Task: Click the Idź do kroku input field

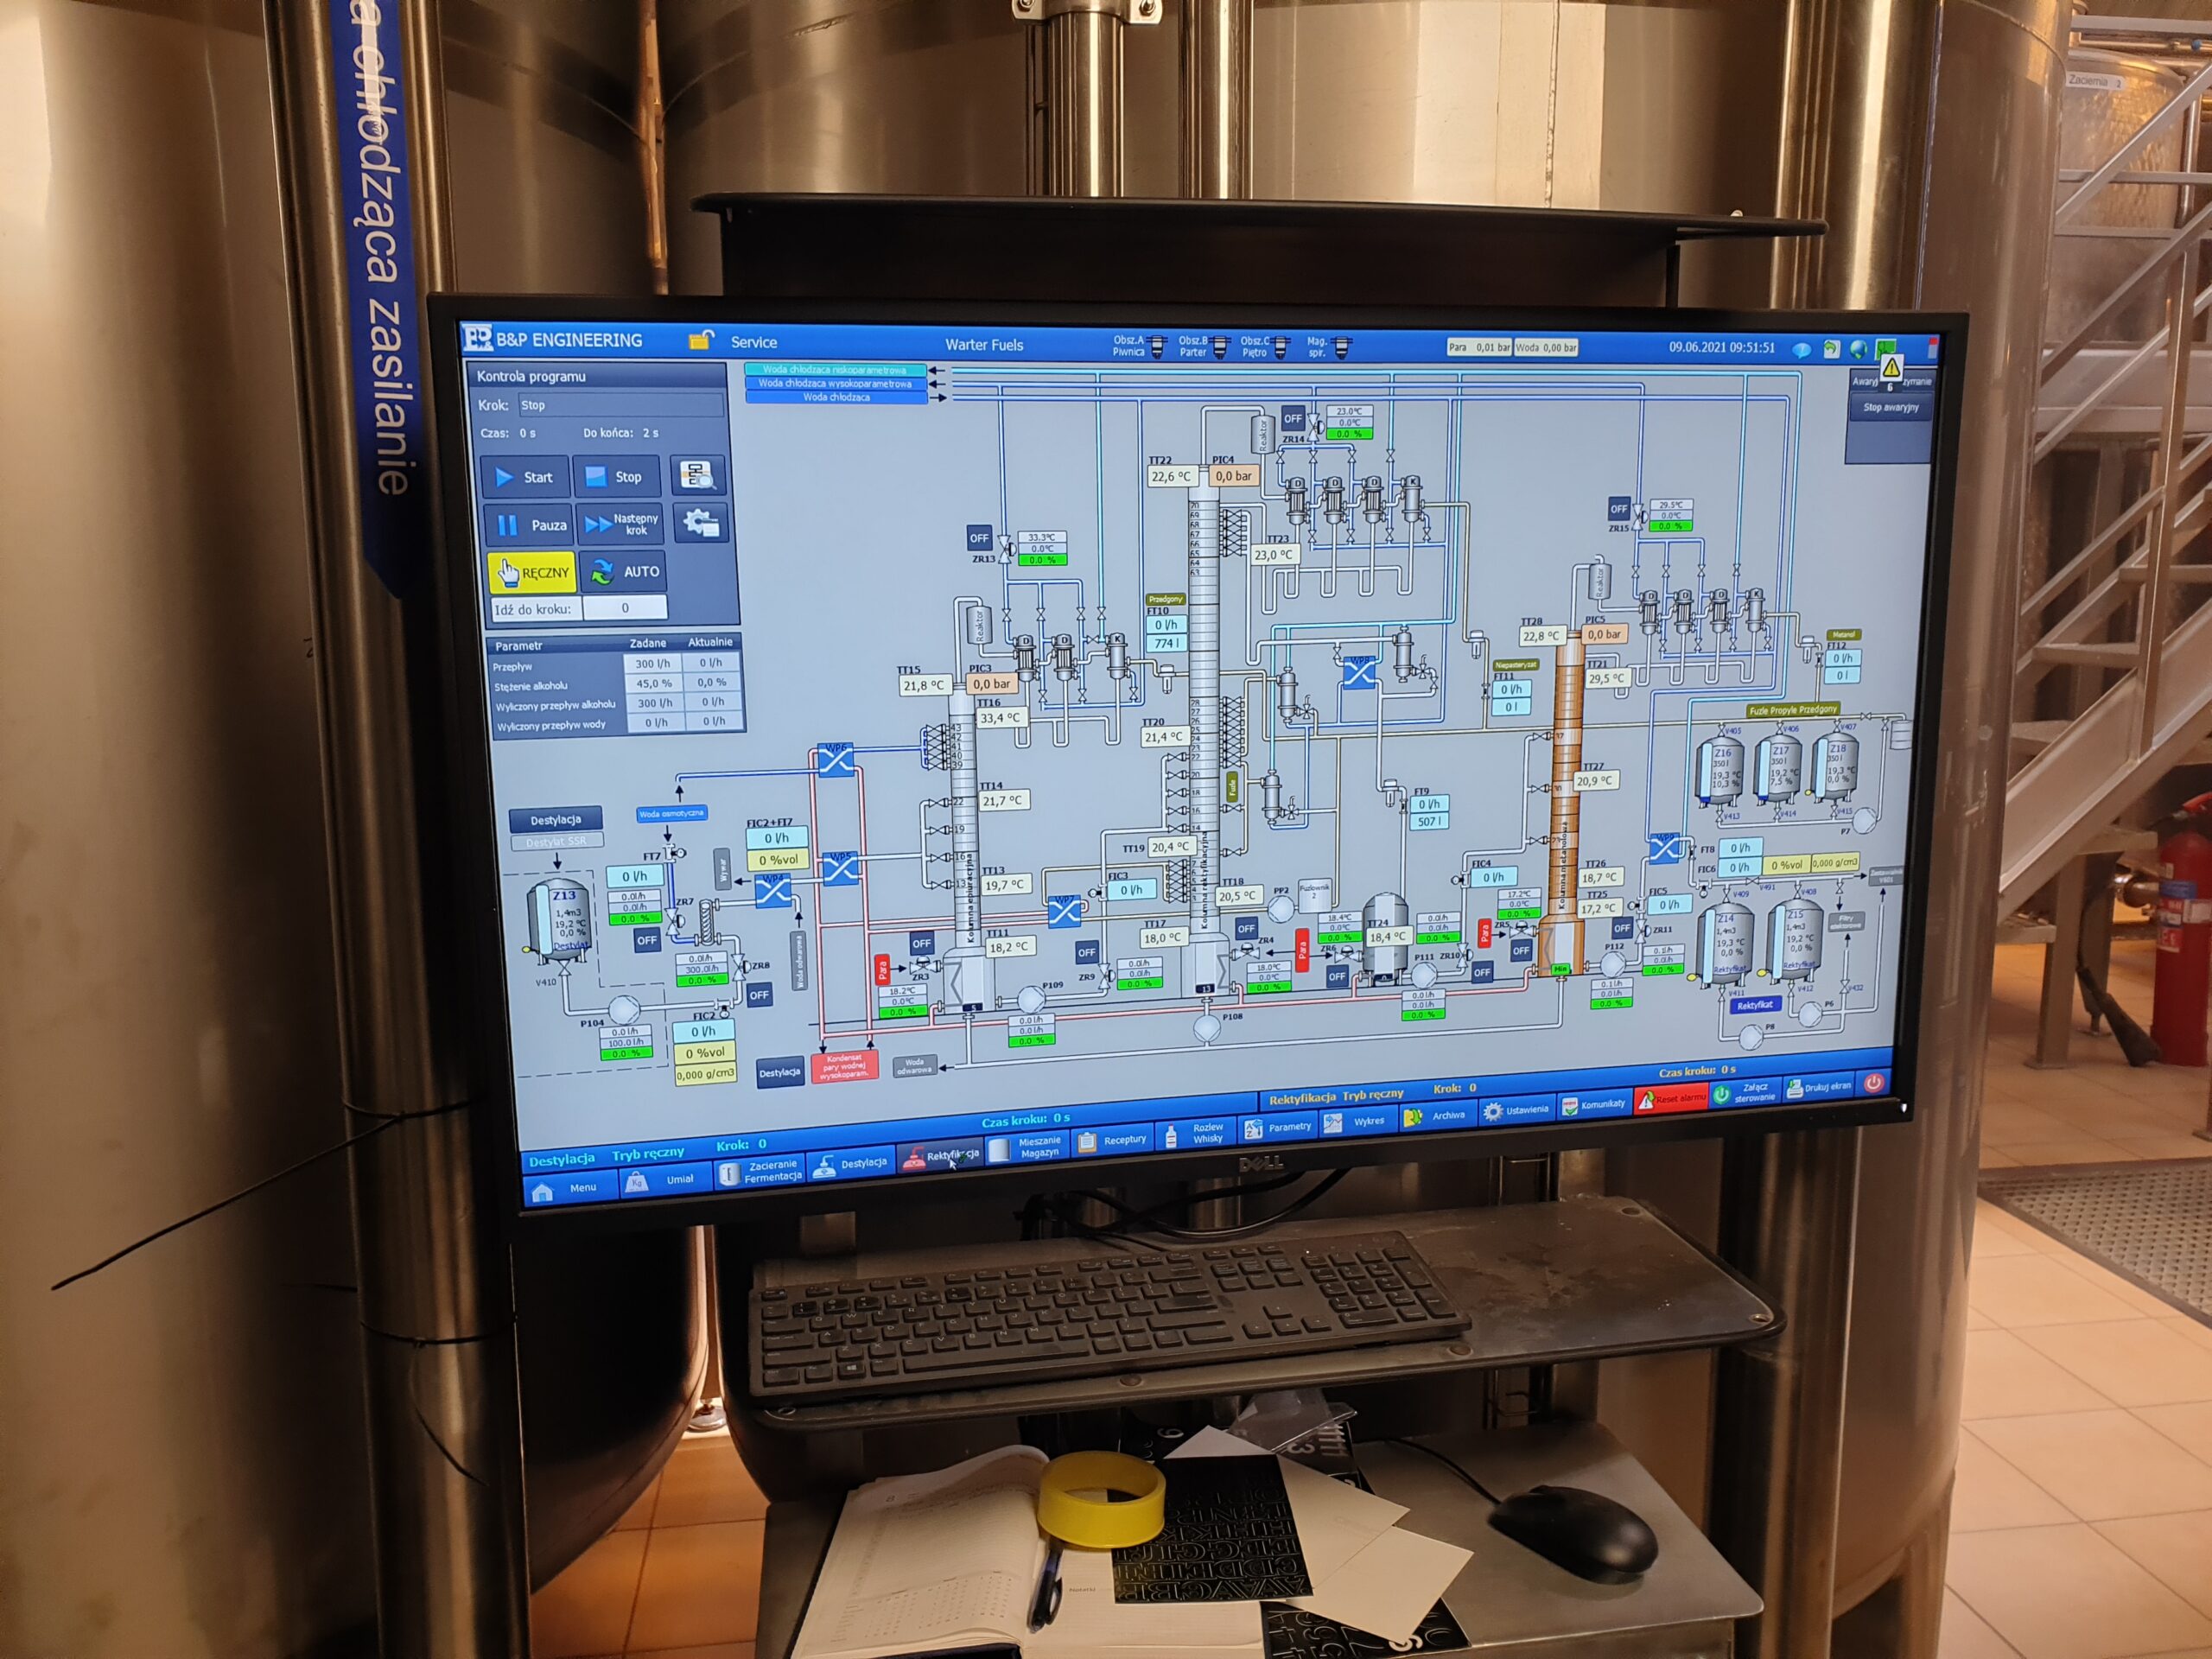Action: tap(624, 607)
